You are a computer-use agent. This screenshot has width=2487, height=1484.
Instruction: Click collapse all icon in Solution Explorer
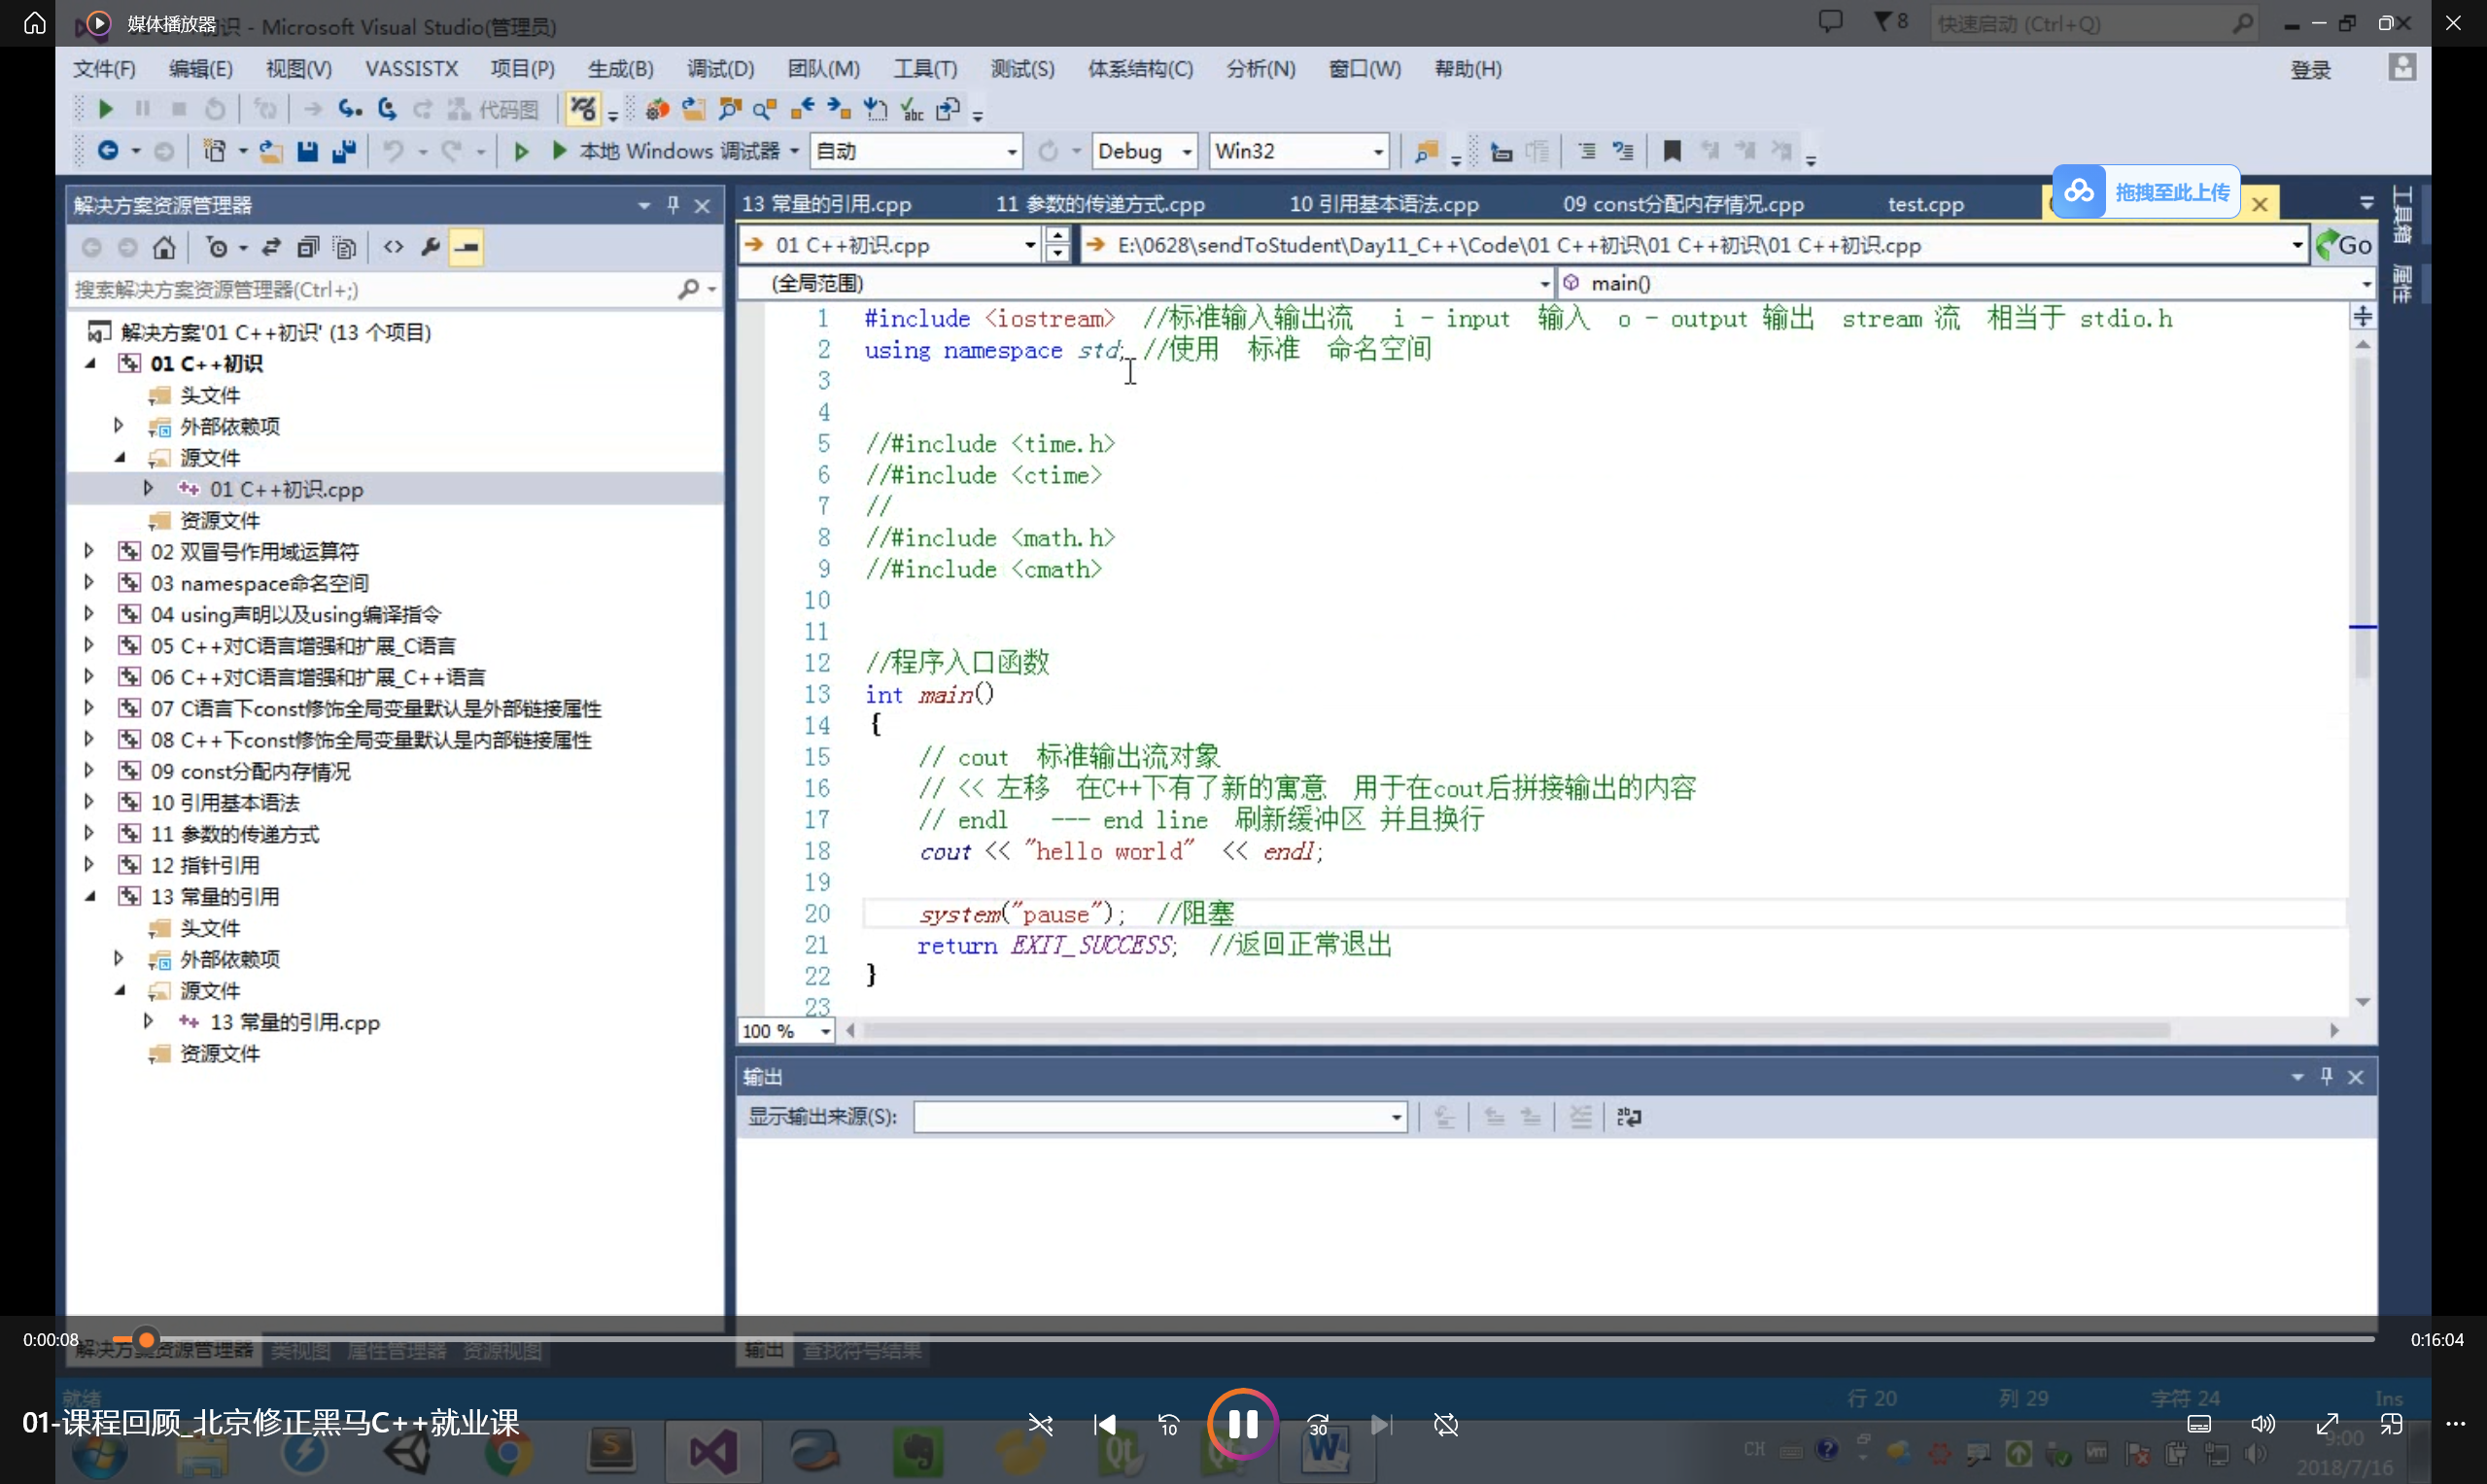pyautogui.click(x=308, y=247)
